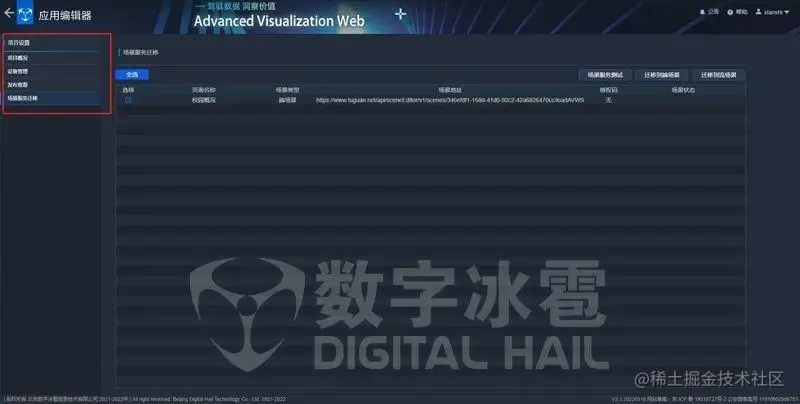The width and height of the screenshot is (800, 404).
Task: Click the 无 authorization code cell
Action: [608, 100]
